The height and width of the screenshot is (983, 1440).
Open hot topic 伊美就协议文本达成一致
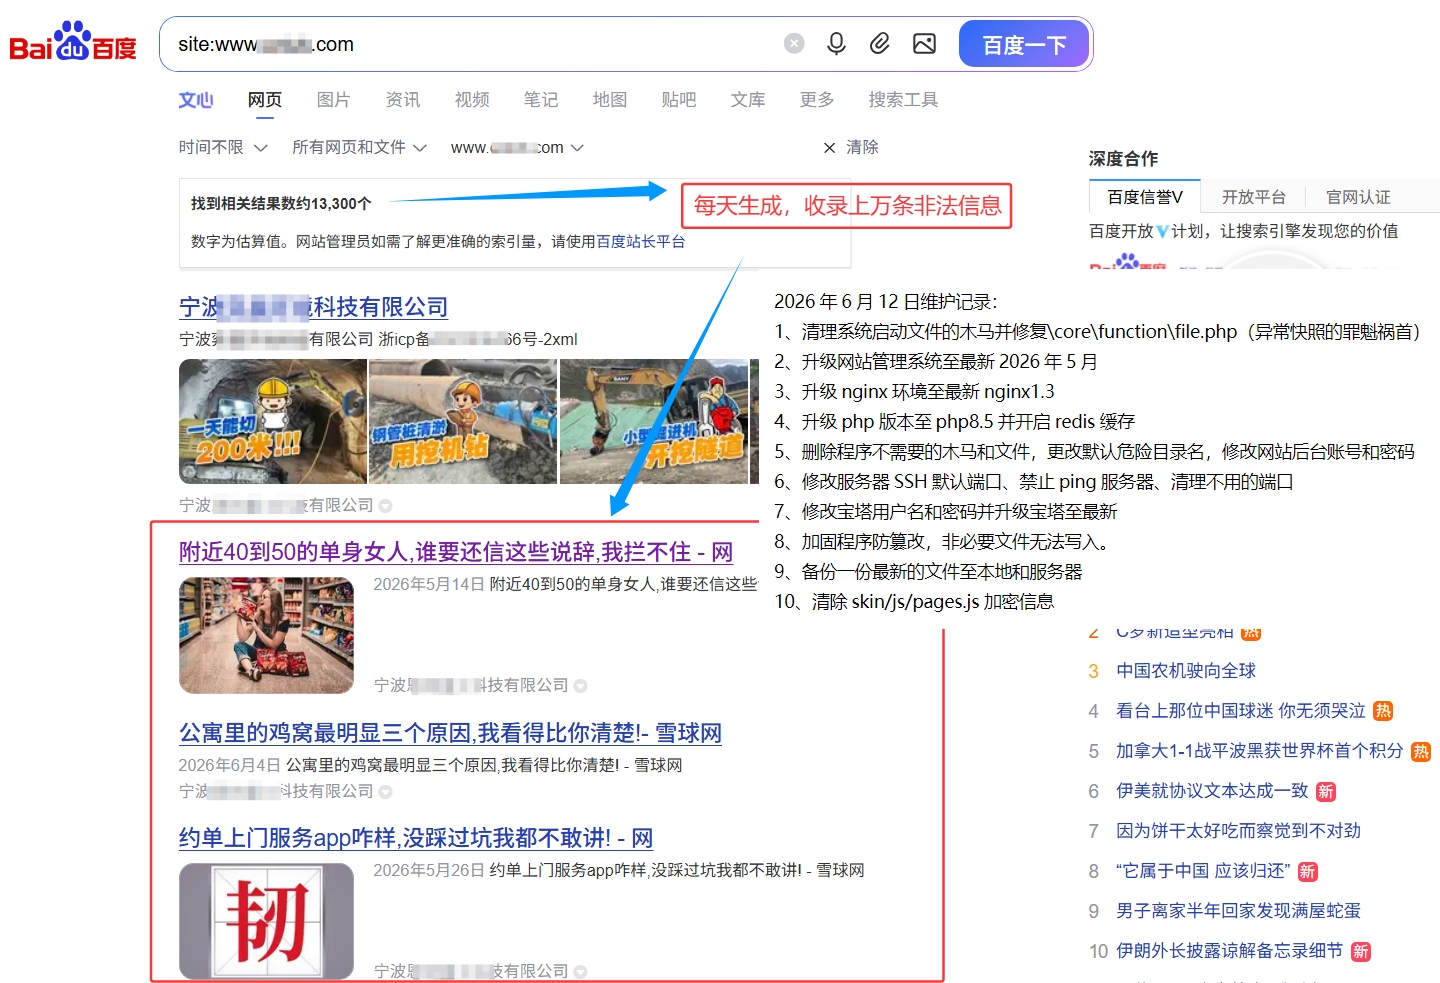click(1212, 791)
